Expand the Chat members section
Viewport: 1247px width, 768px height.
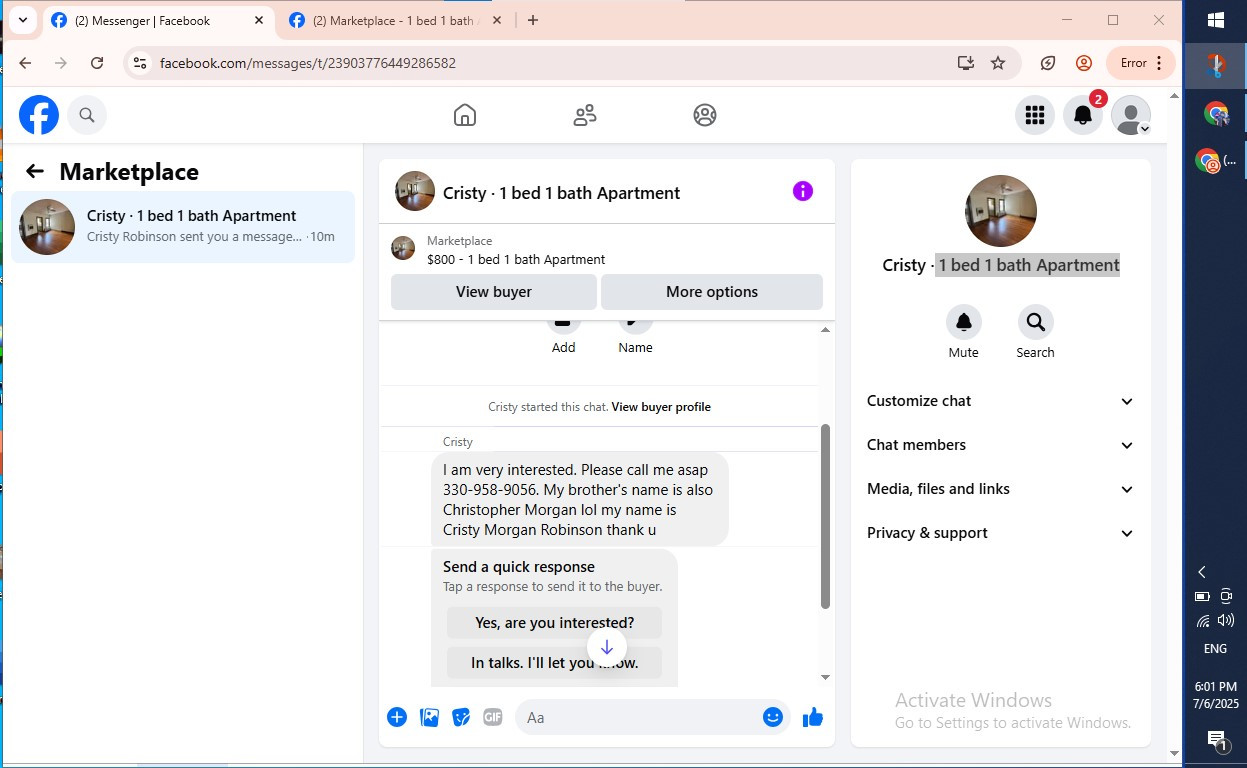pyautogui.click(x=1000, y=445)
